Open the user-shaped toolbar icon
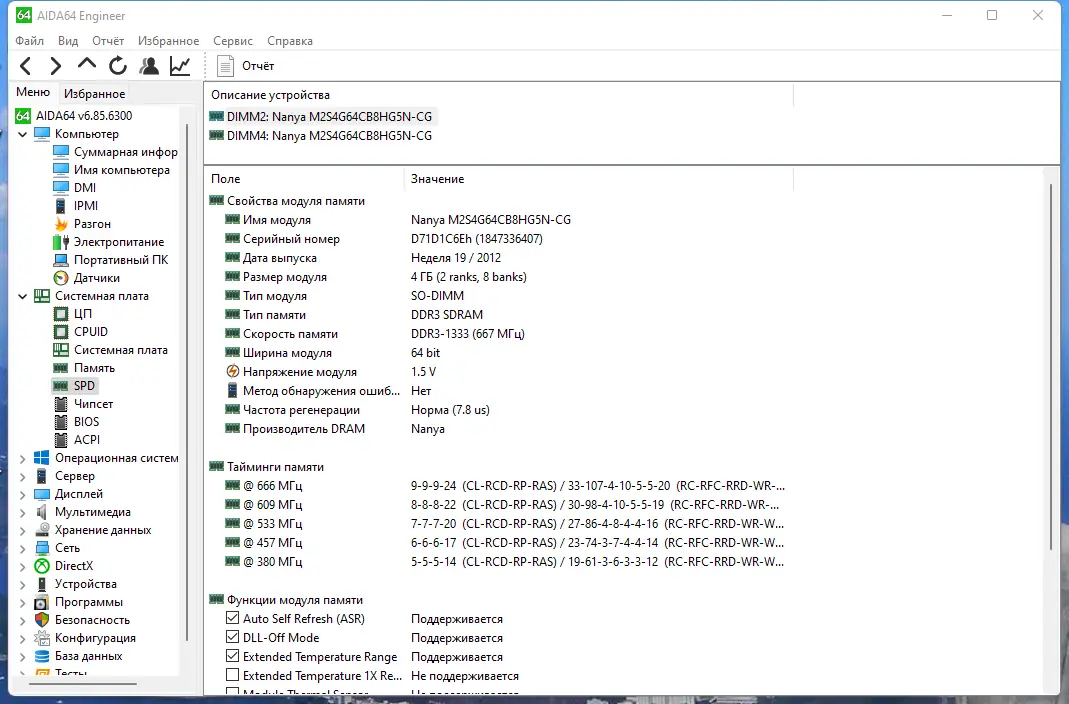The height and width of the screenshot is (704, 1069). 149,65
